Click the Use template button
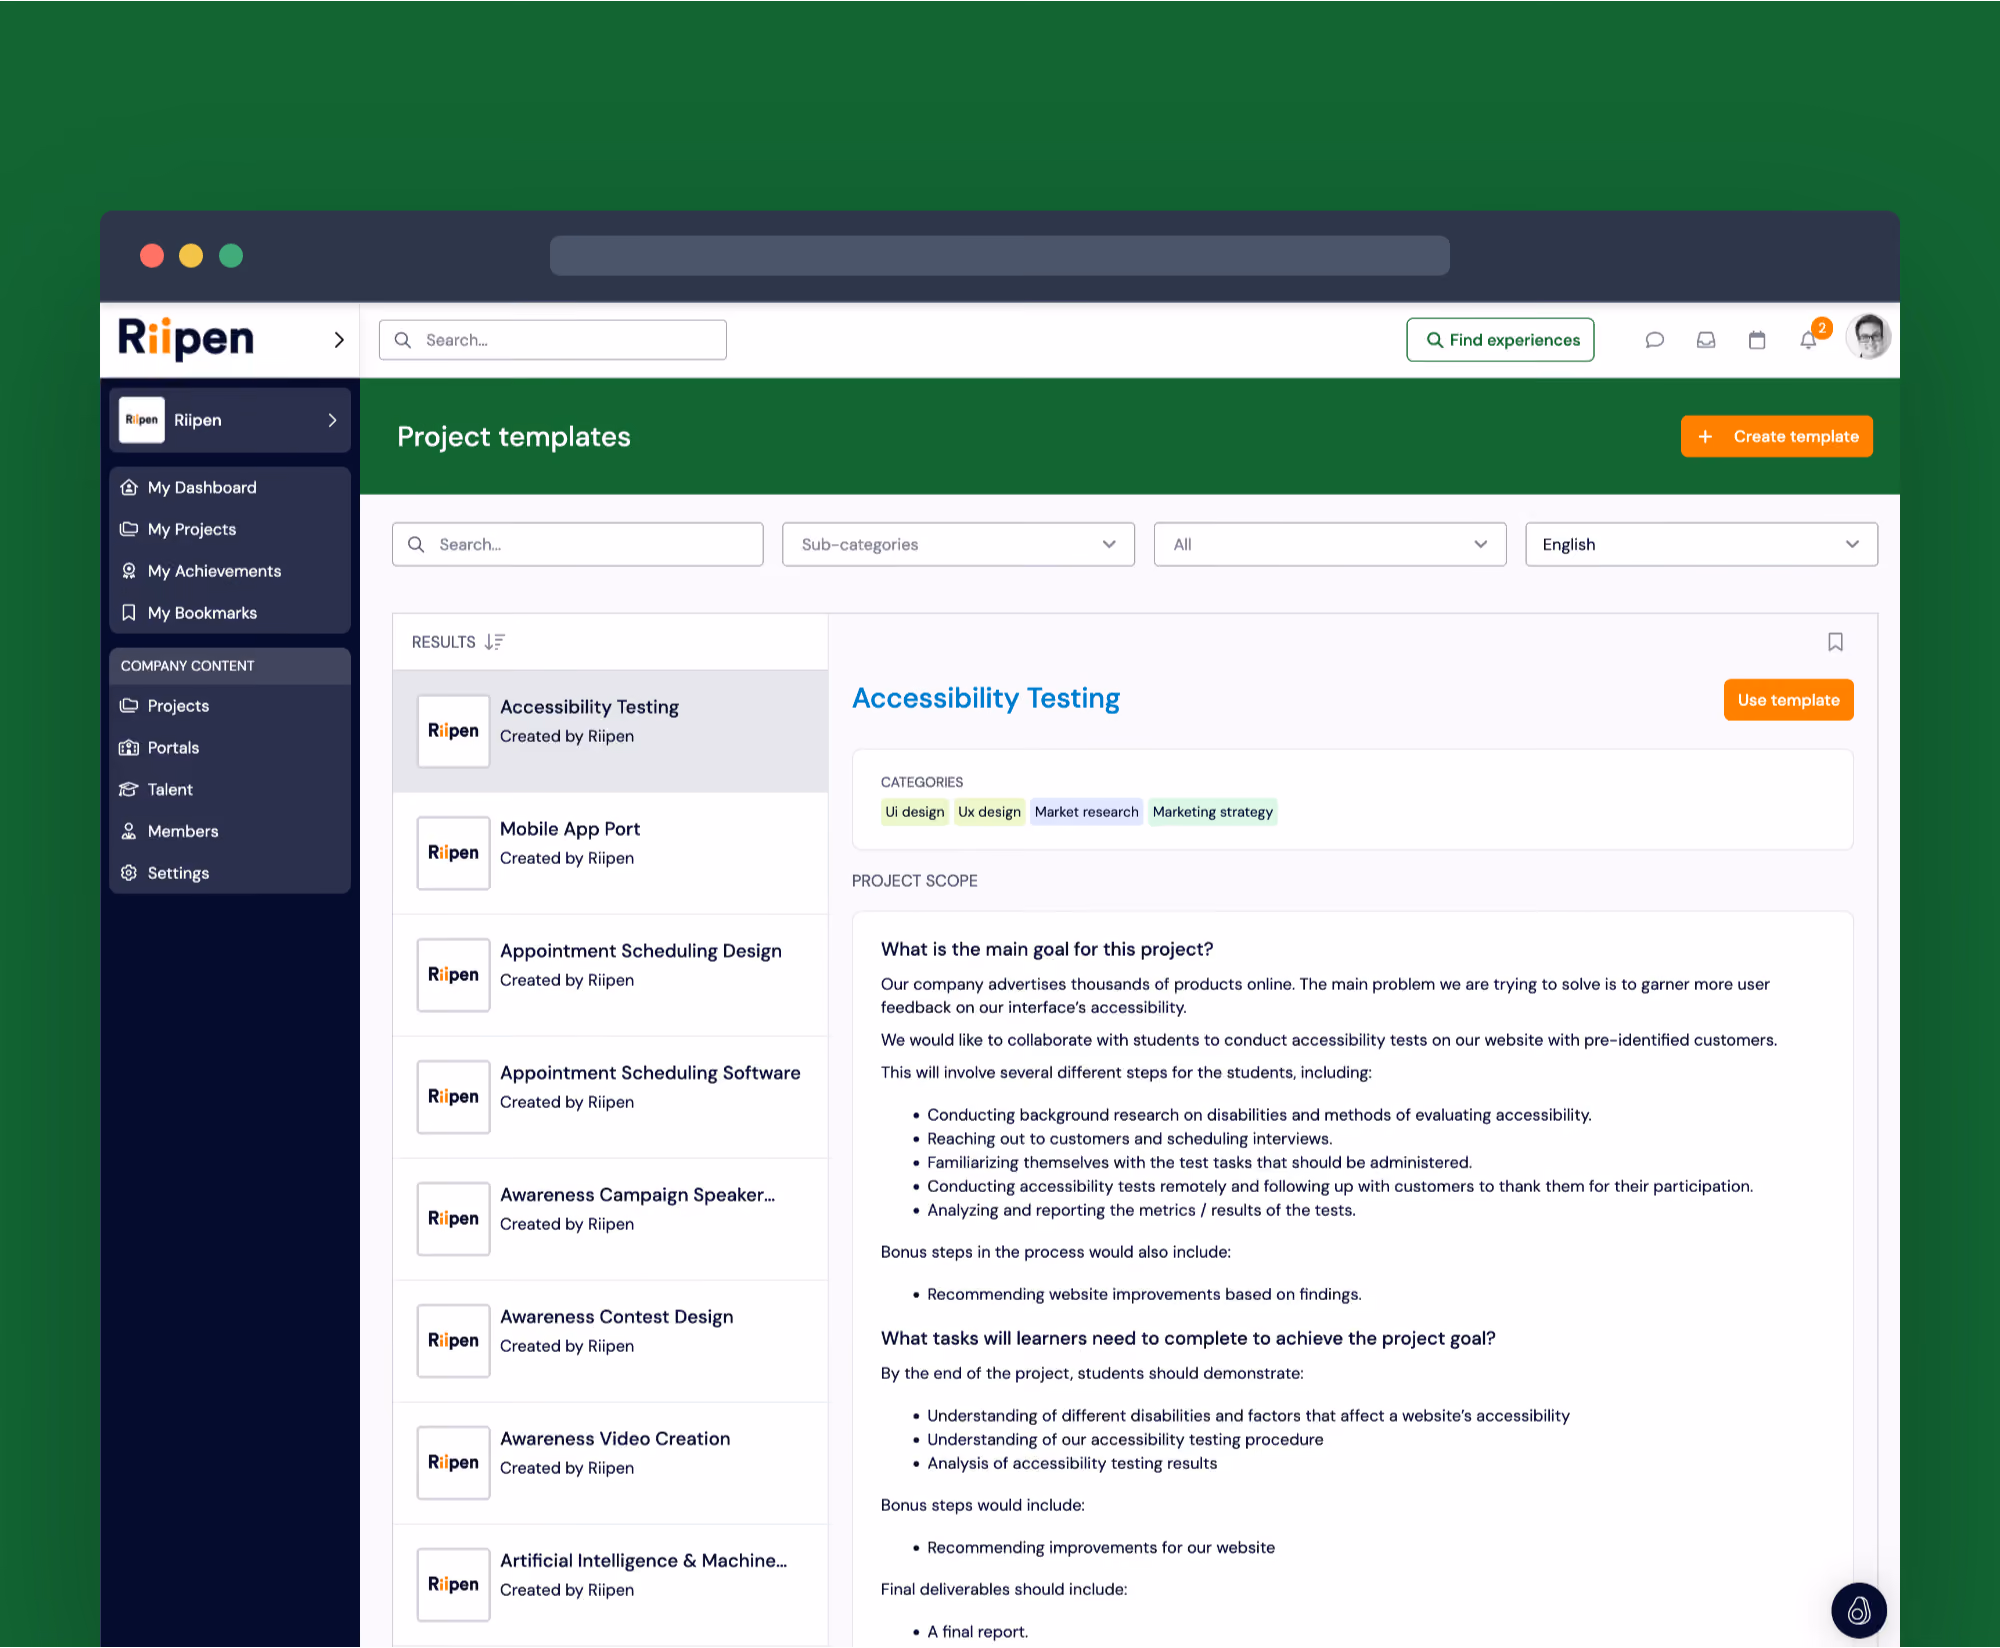 coord(1788,700)
